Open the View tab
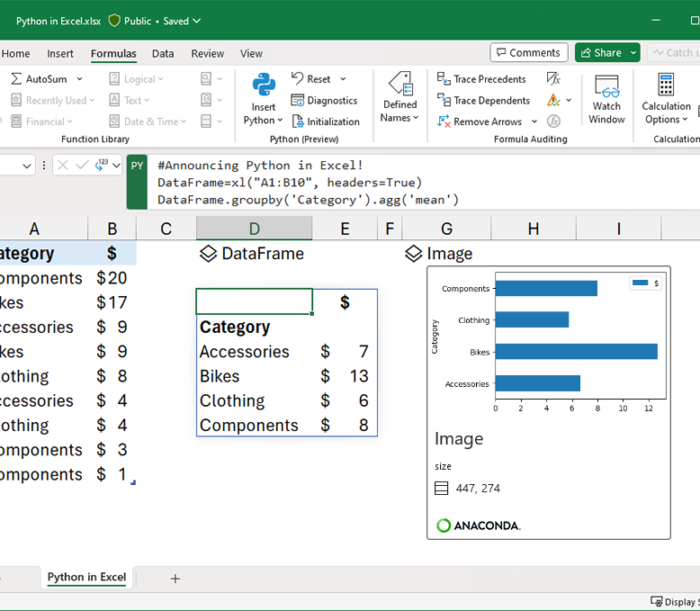This screenshot has width=700, height=611. (251, 54)
